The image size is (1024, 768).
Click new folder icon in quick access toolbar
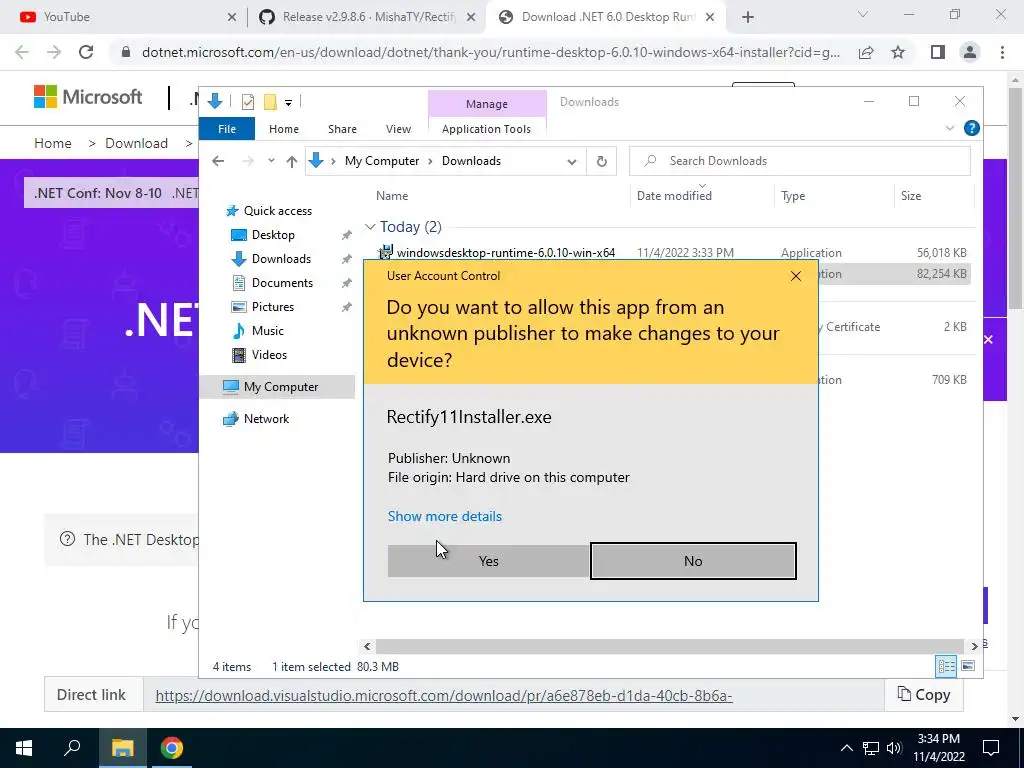[270, 102]
